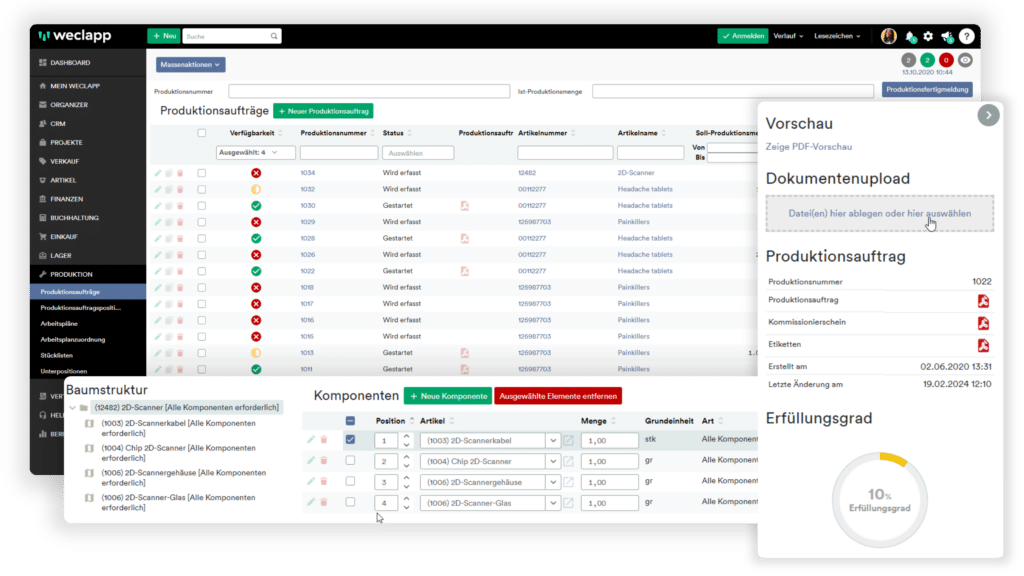The height and width of the screenshot is (576, 1024).
Task: Go to the Lager menu
Action: (x=61, y=256)
